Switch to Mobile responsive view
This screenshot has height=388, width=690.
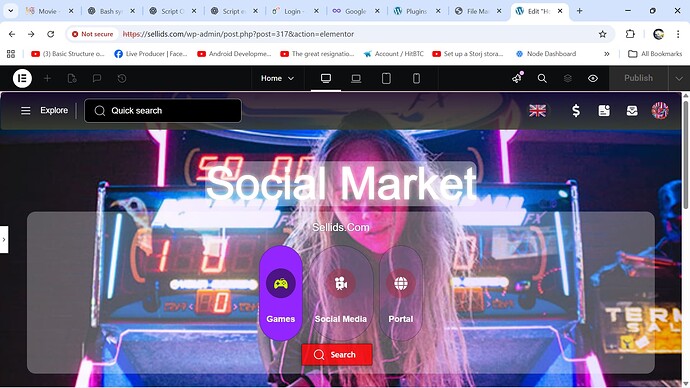(416, 78)
